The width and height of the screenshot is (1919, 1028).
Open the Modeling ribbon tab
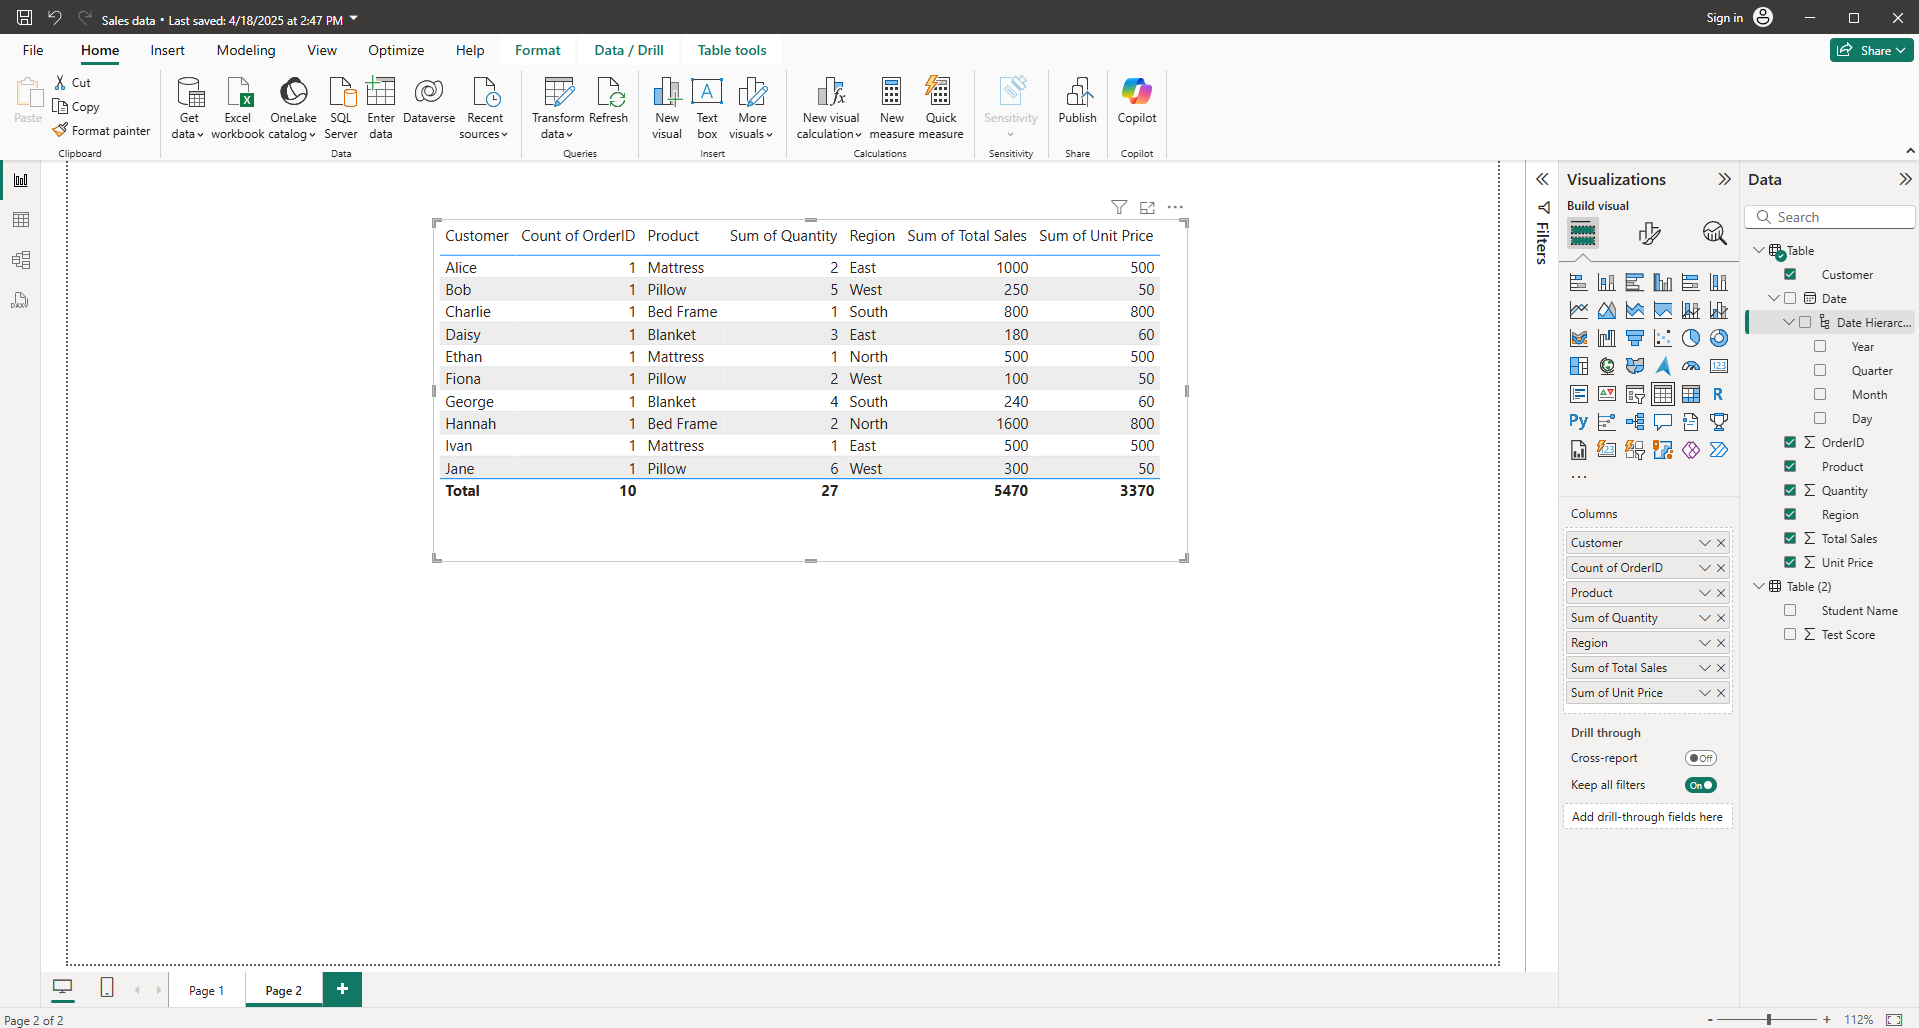pyautogui.click(x=246, y=50)
